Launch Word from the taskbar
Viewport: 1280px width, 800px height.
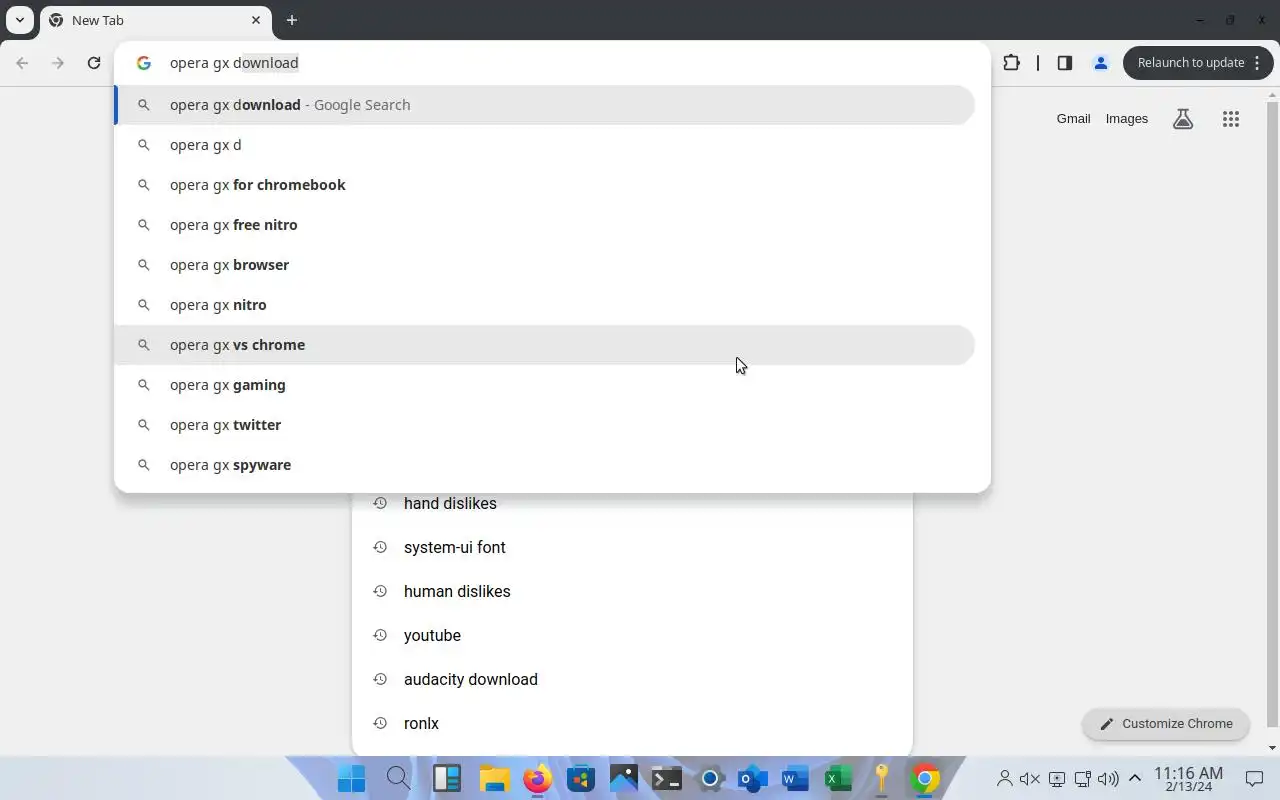tap(796, 779)
